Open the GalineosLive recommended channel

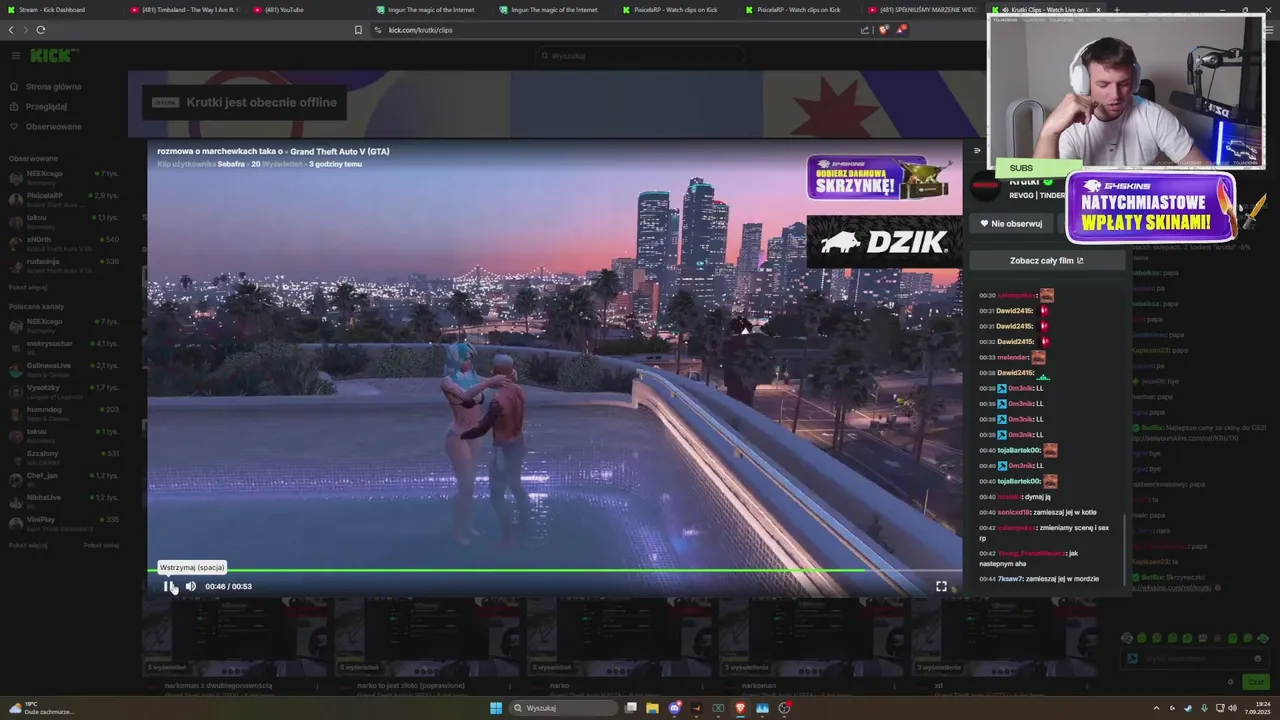click(x=63, y=368)
